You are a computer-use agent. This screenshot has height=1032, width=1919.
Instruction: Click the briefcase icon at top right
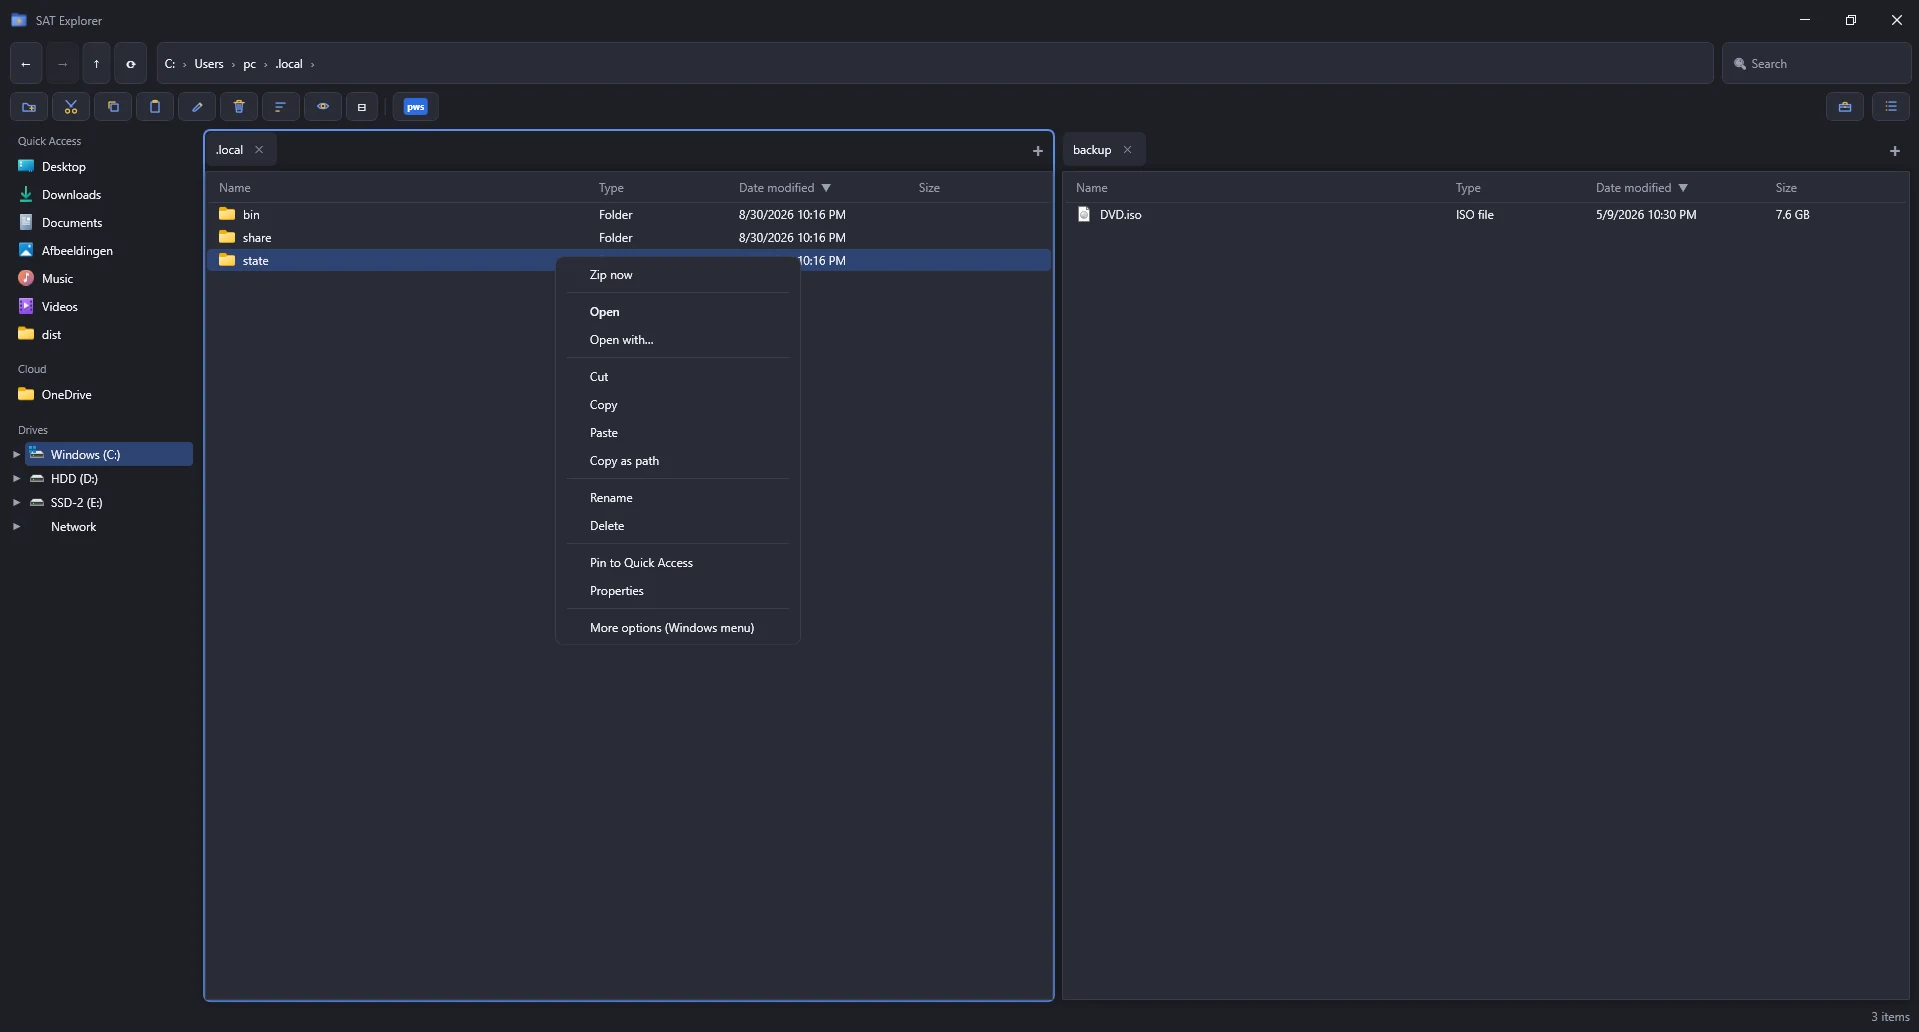point(1845,107)
